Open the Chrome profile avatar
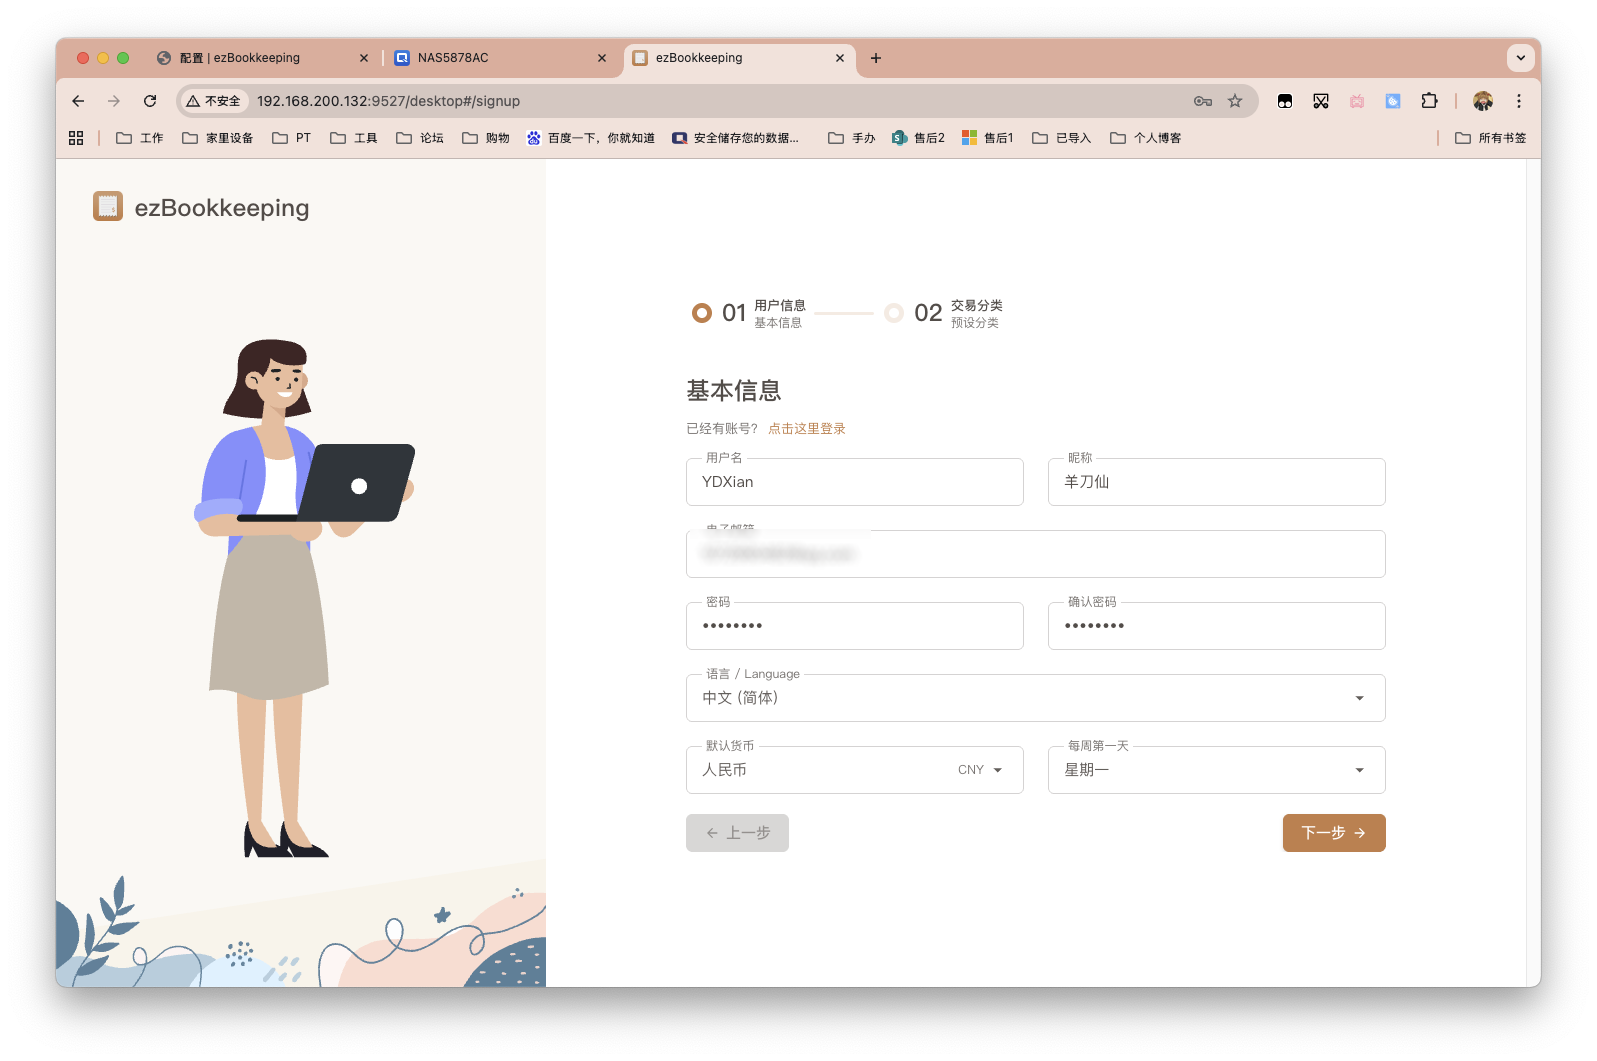Screen dimensions: 1597x1061 1483,101
